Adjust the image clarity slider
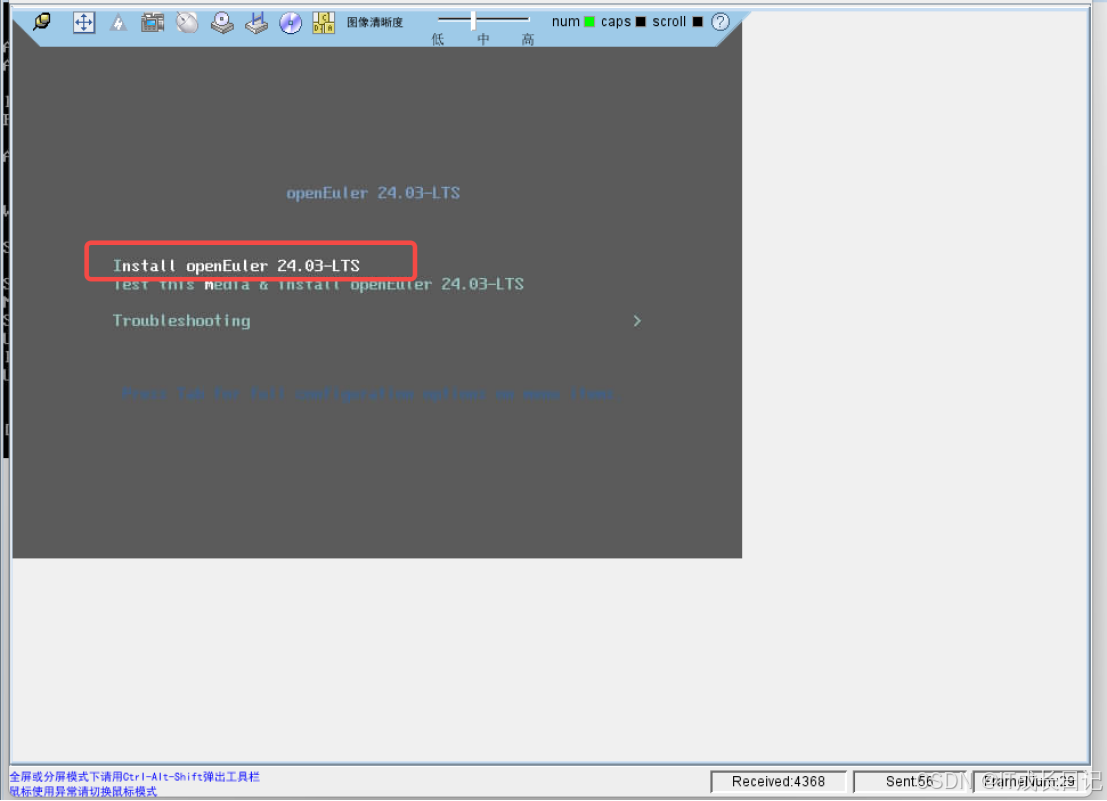Viewport: 1107px width, 801px height. (x=474, y=20)
